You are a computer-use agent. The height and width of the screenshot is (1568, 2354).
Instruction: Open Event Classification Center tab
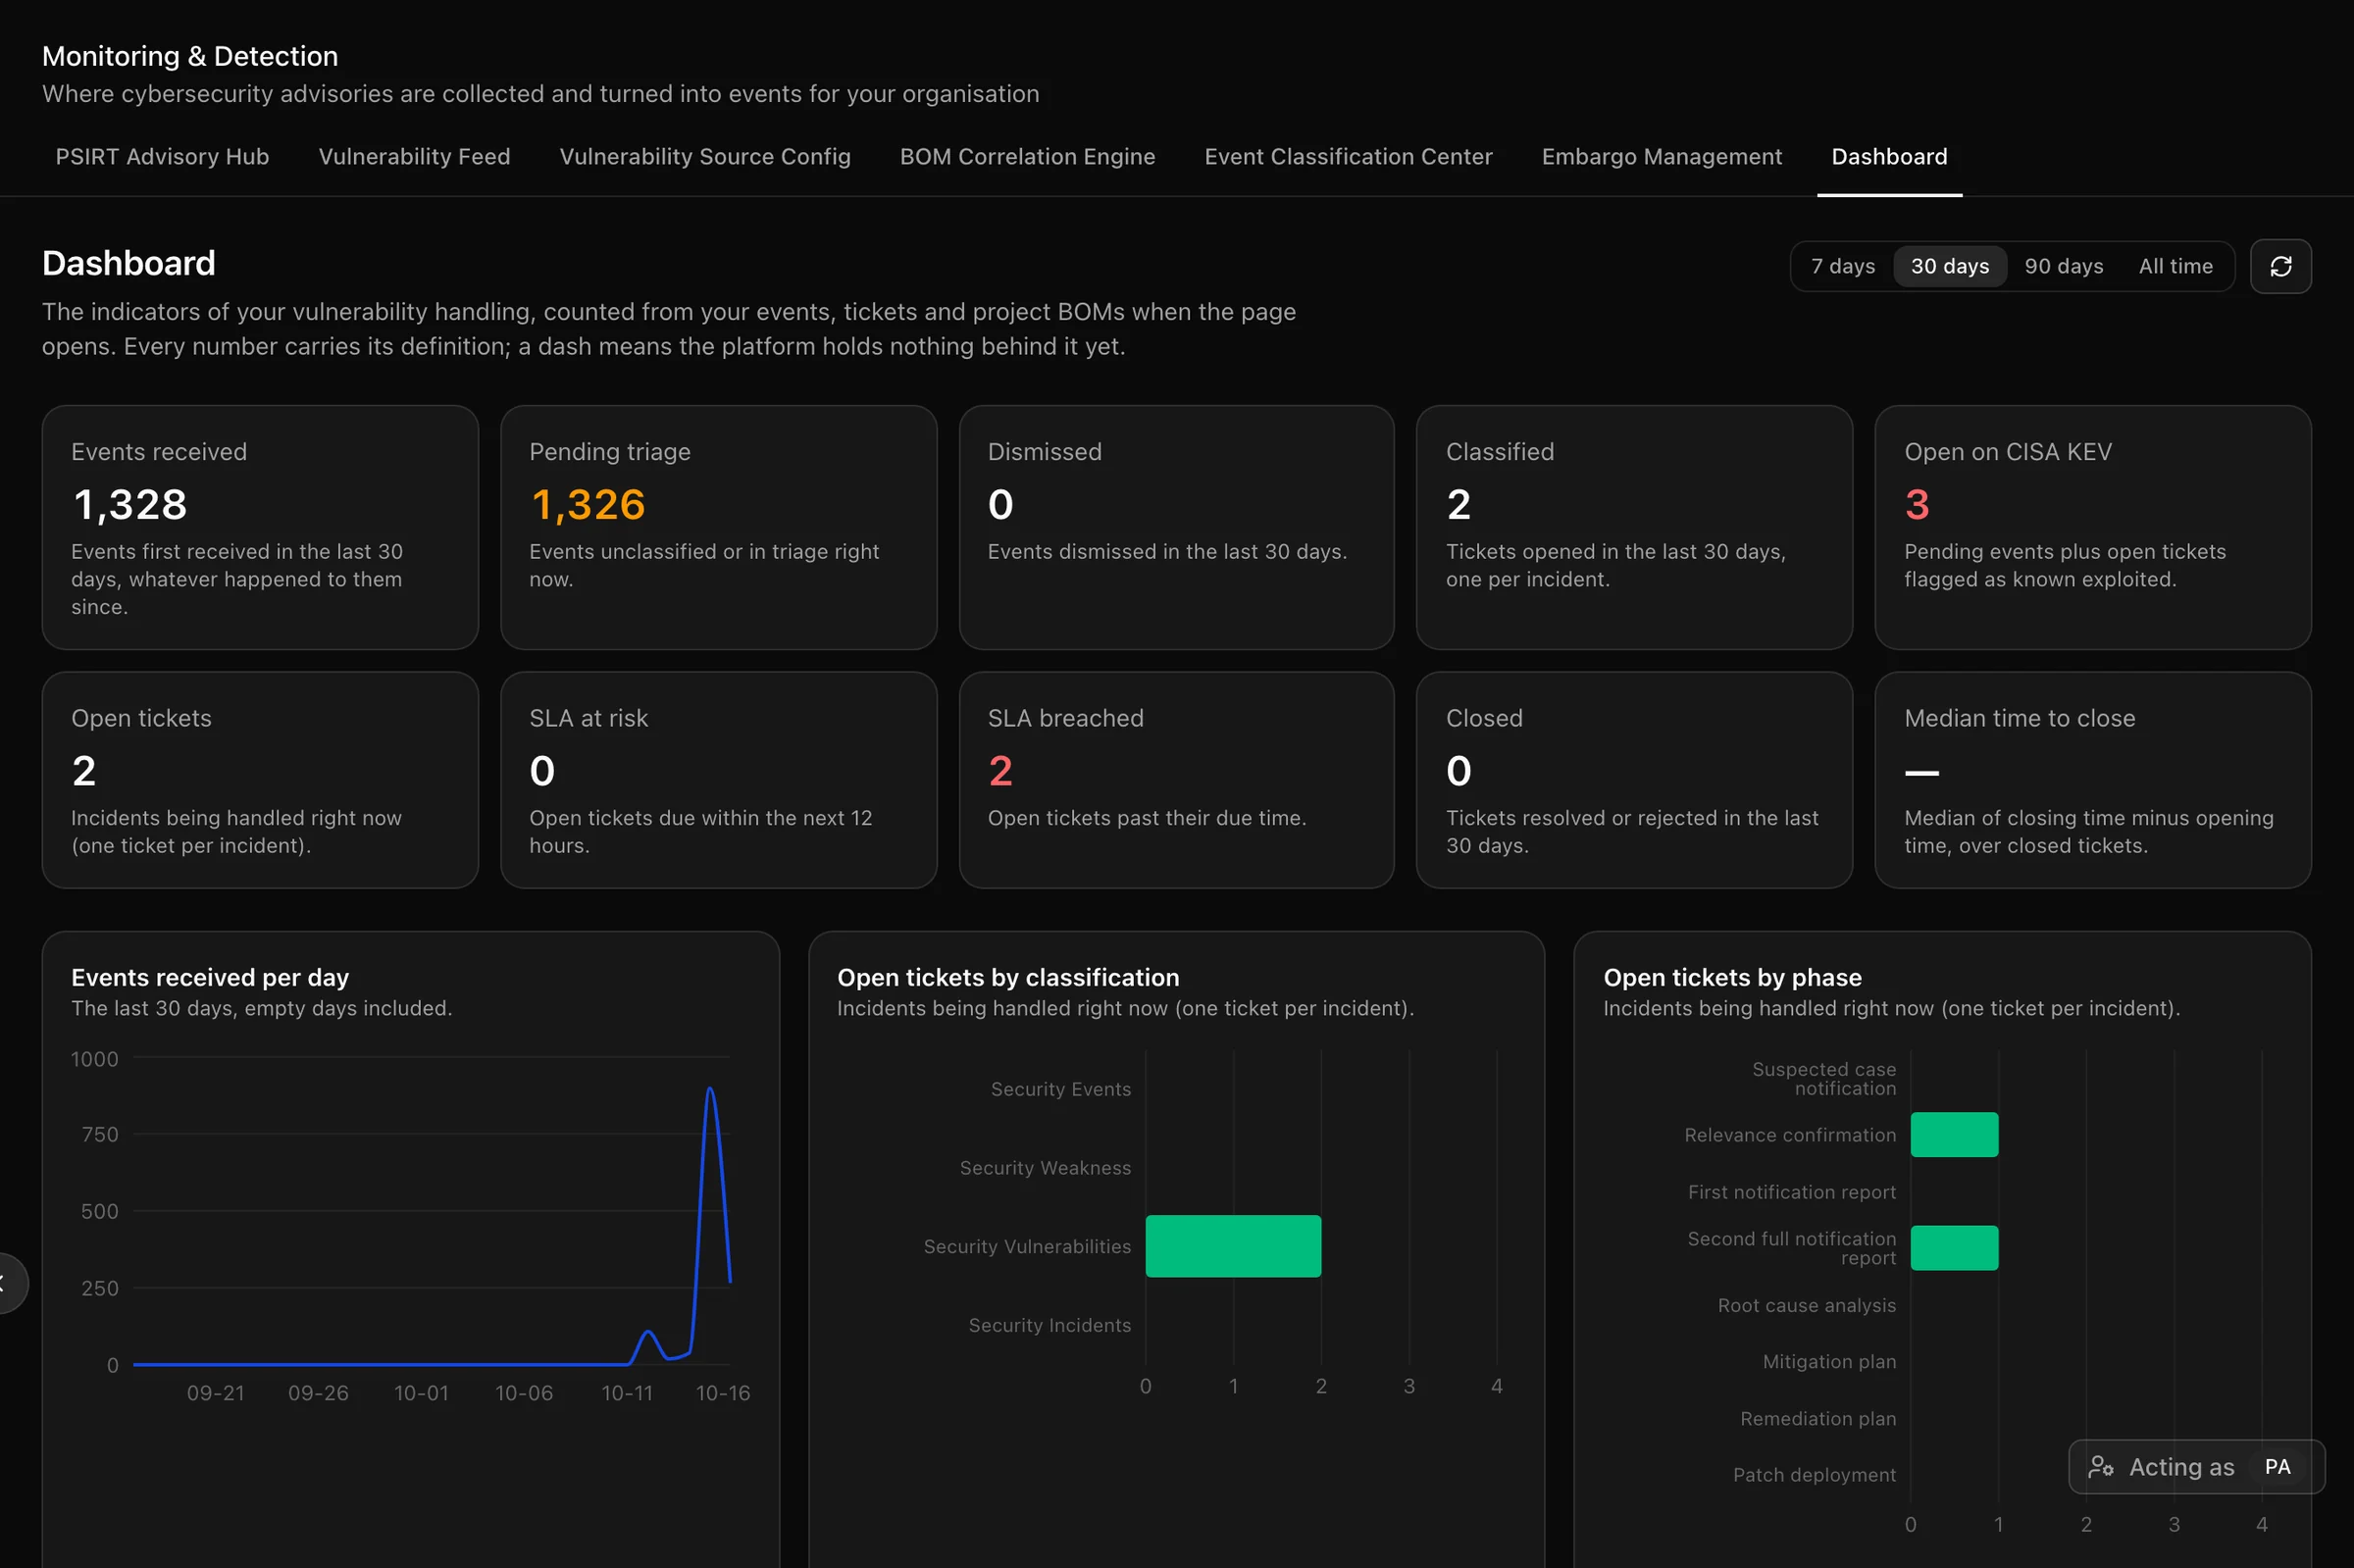pos(1348,157)
